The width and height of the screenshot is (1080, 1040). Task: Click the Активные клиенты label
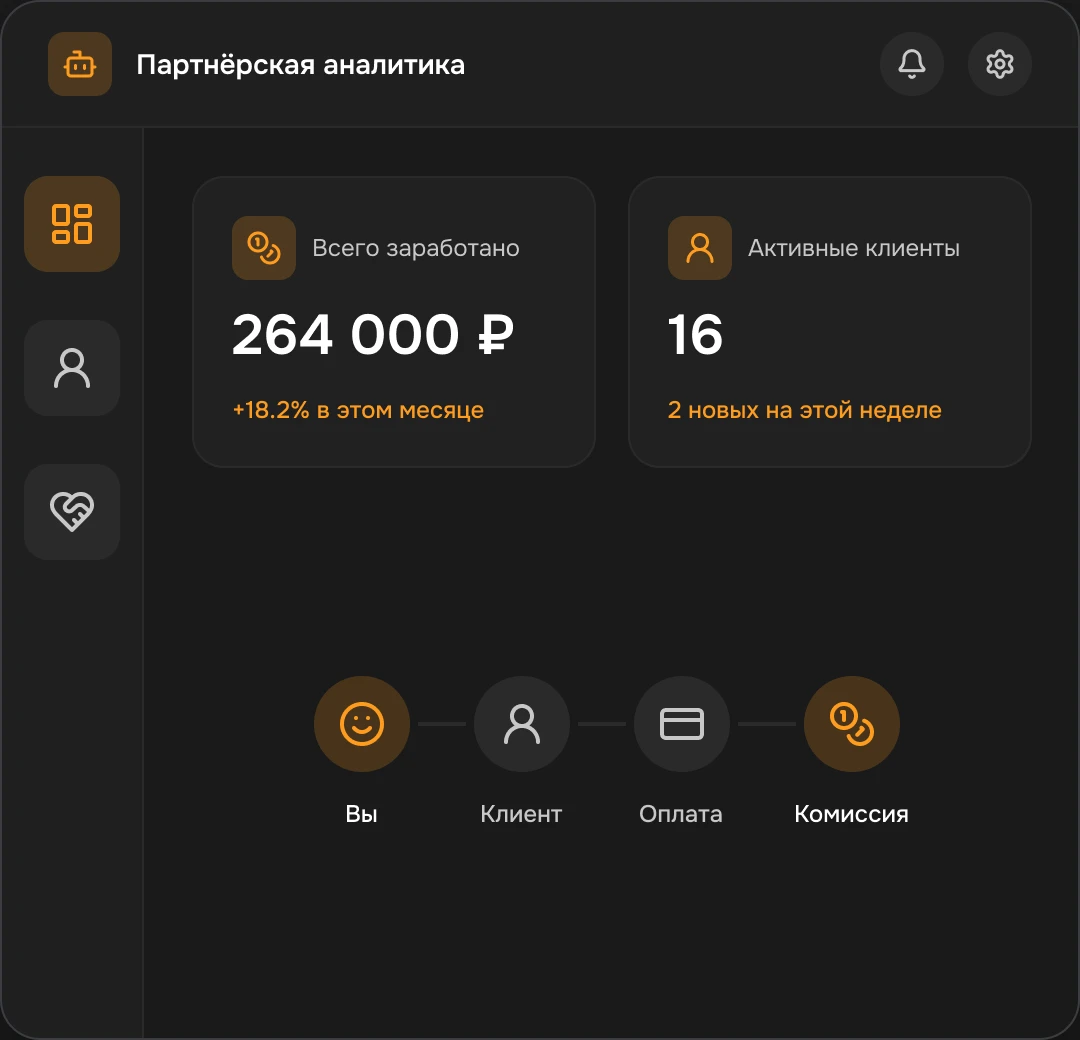click(854, 248)
